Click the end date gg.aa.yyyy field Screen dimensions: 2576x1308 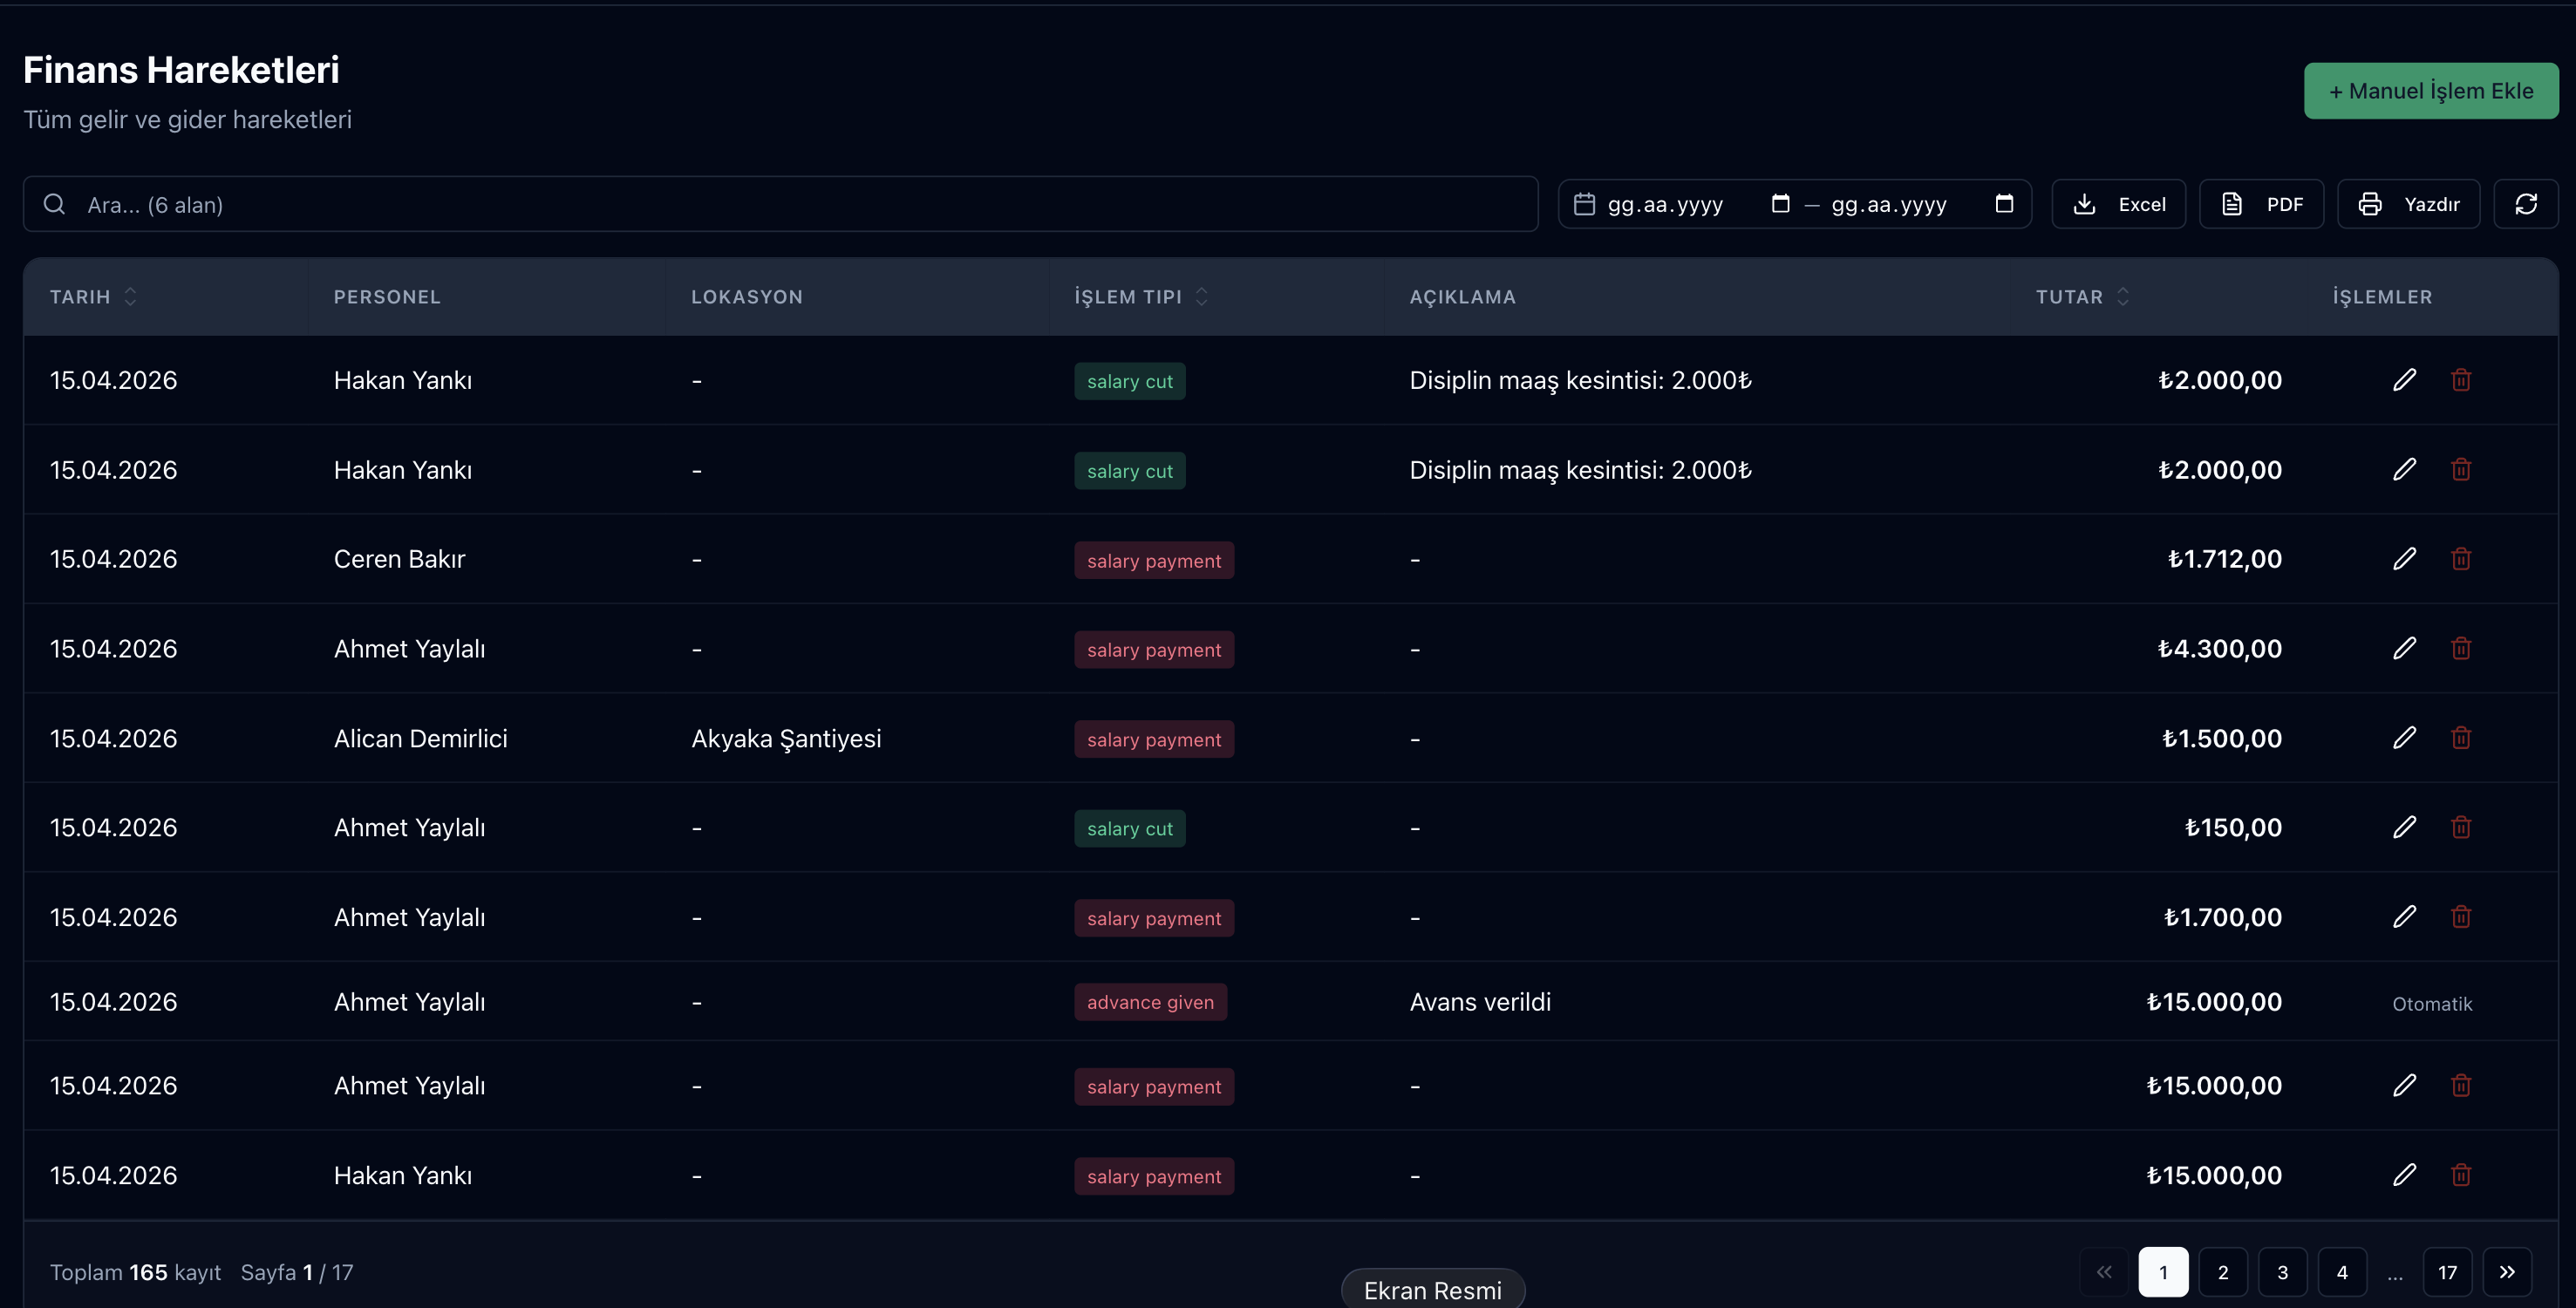(x=1889, y=204)
